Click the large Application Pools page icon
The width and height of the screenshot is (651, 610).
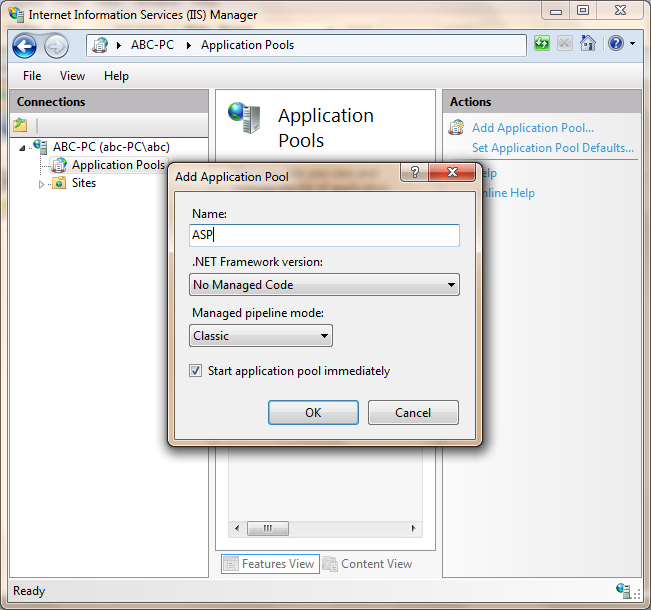(245, 118)
